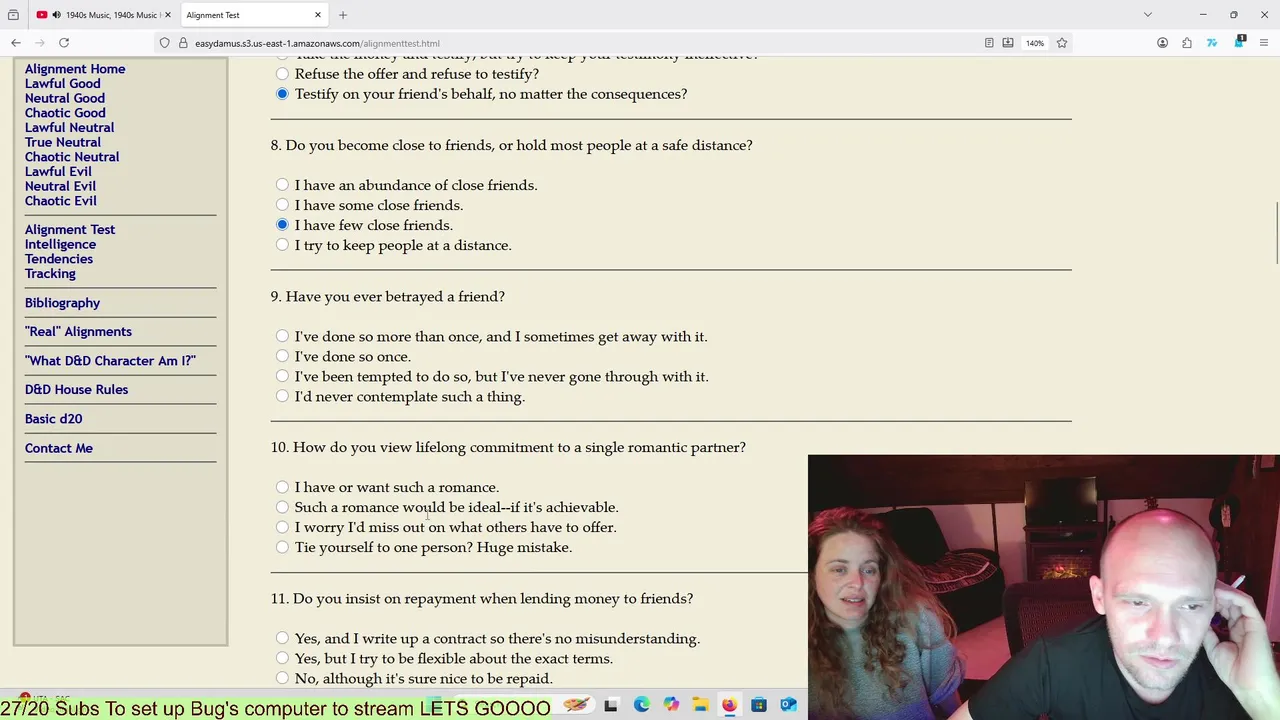Open the Bibliography link
This screenshot has width=1280, height=720.
pos(62,303)
